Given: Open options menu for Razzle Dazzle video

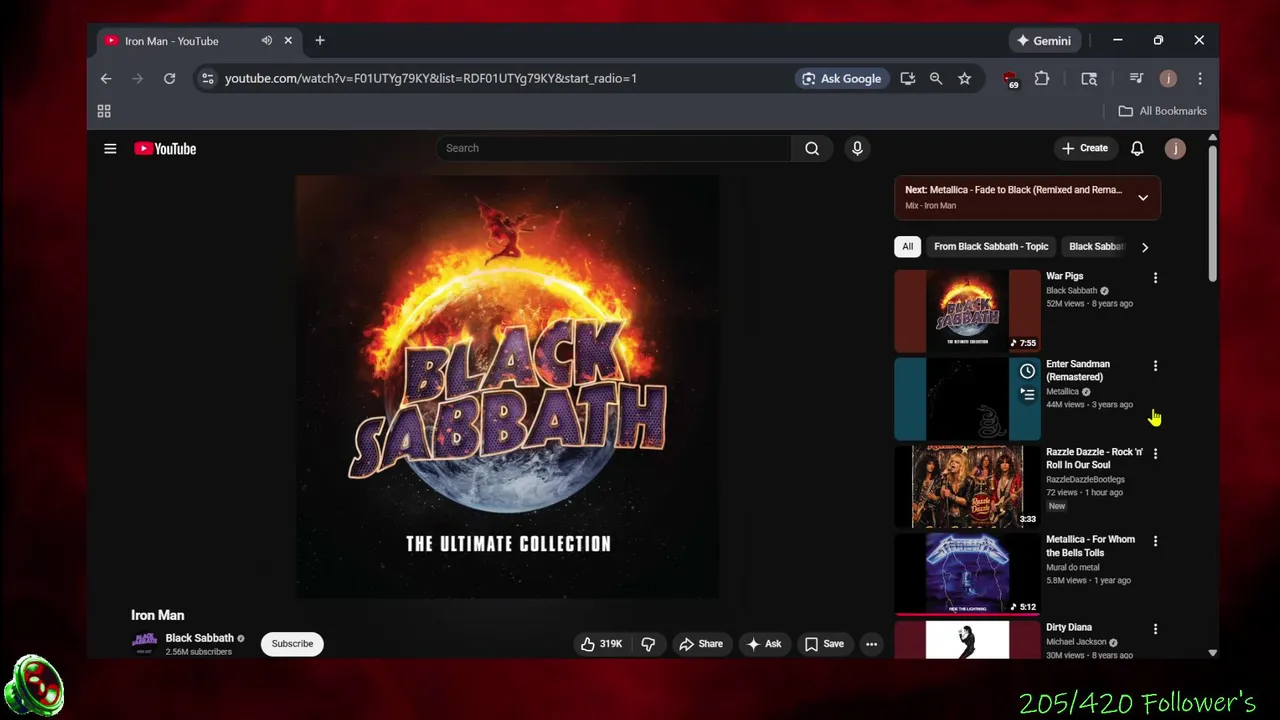Looking at the screenshot, I should coord(1155,453).
